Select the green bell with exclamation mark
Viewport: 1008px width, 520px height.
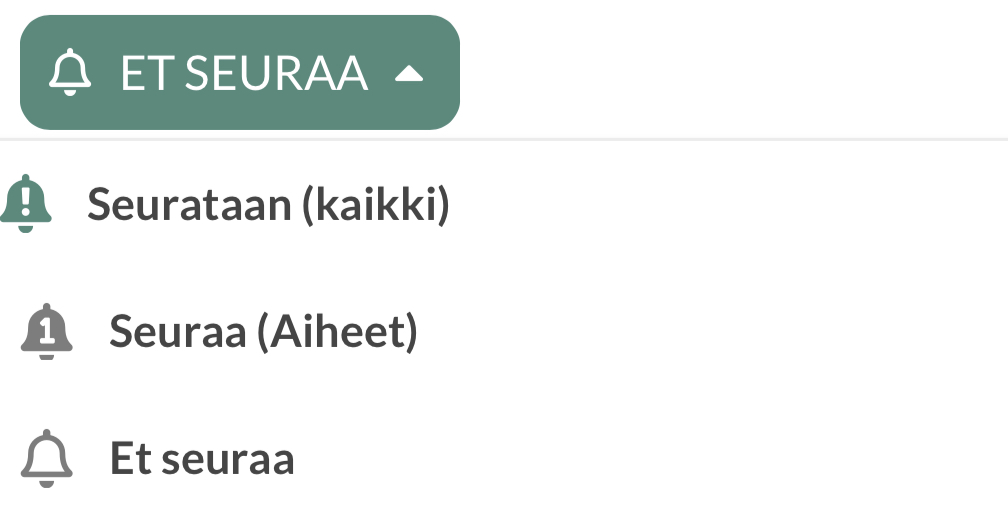click(x=26, y=204)
